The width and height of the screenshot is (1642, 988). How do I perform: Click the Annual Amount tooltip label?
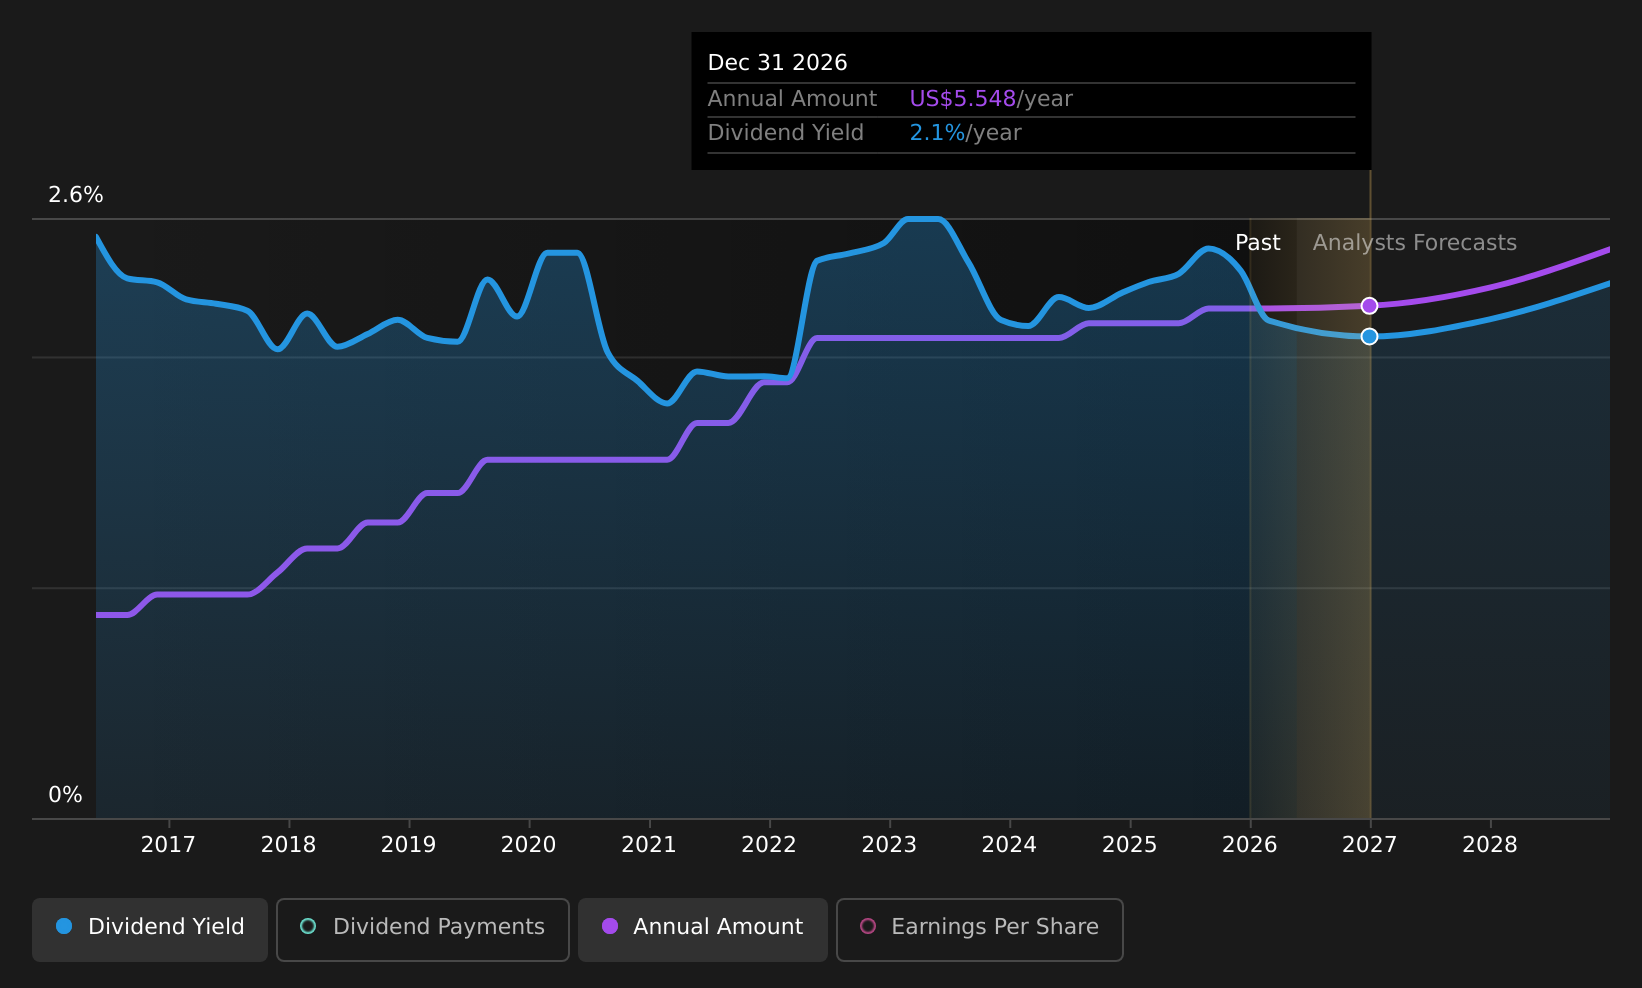[793, 99]
